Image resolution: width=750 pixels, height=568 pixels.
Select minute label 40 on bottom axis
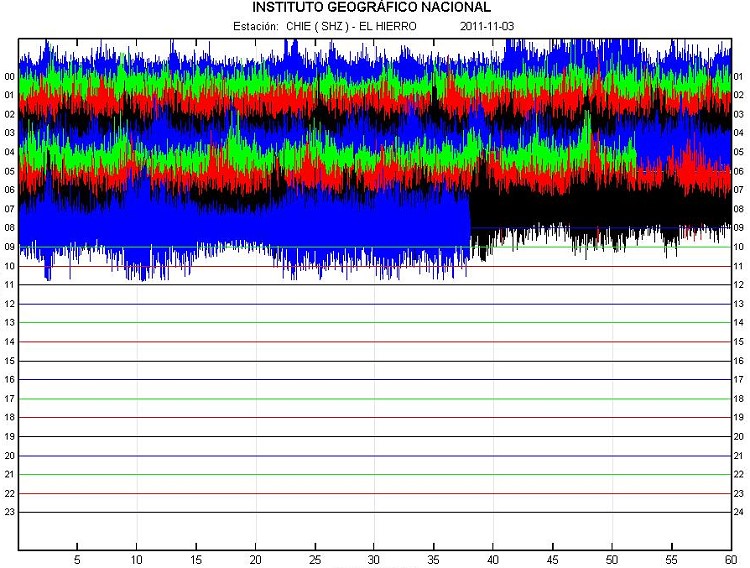(x=493, y=559)
